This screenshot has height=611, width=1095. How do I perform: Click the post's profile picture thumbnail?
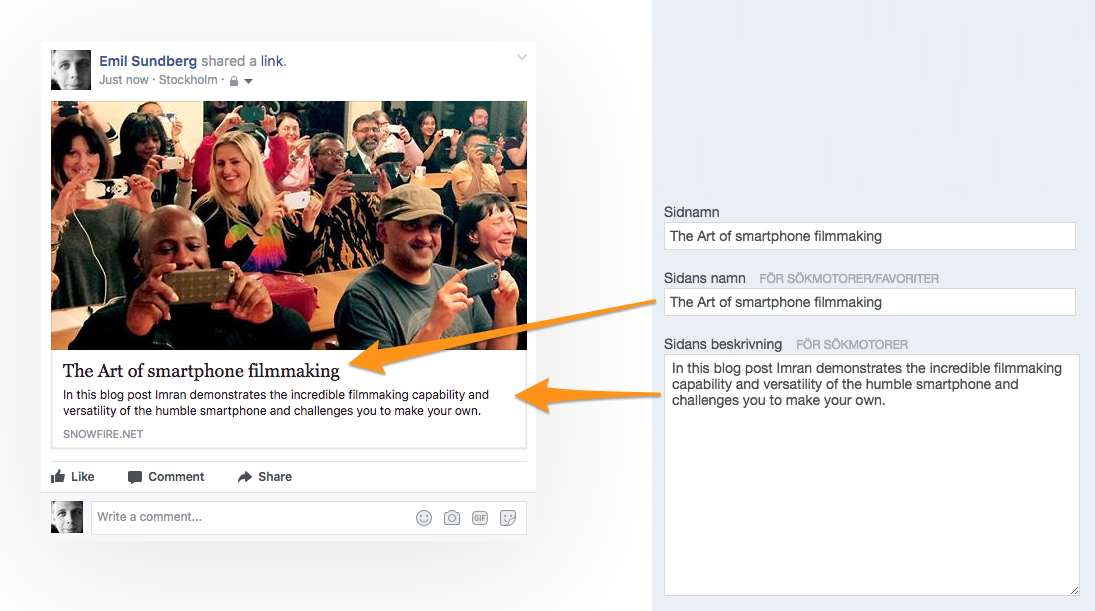coord(71,70)
